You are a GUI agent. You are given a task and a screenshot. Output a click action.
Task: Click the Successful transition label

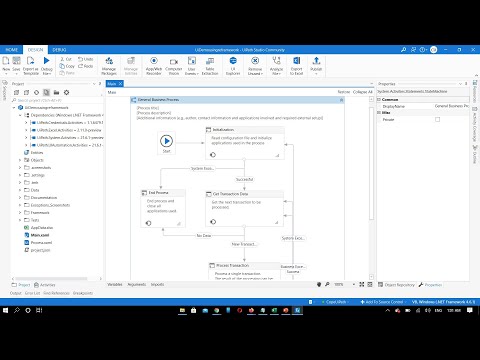[x=244, y=179]
